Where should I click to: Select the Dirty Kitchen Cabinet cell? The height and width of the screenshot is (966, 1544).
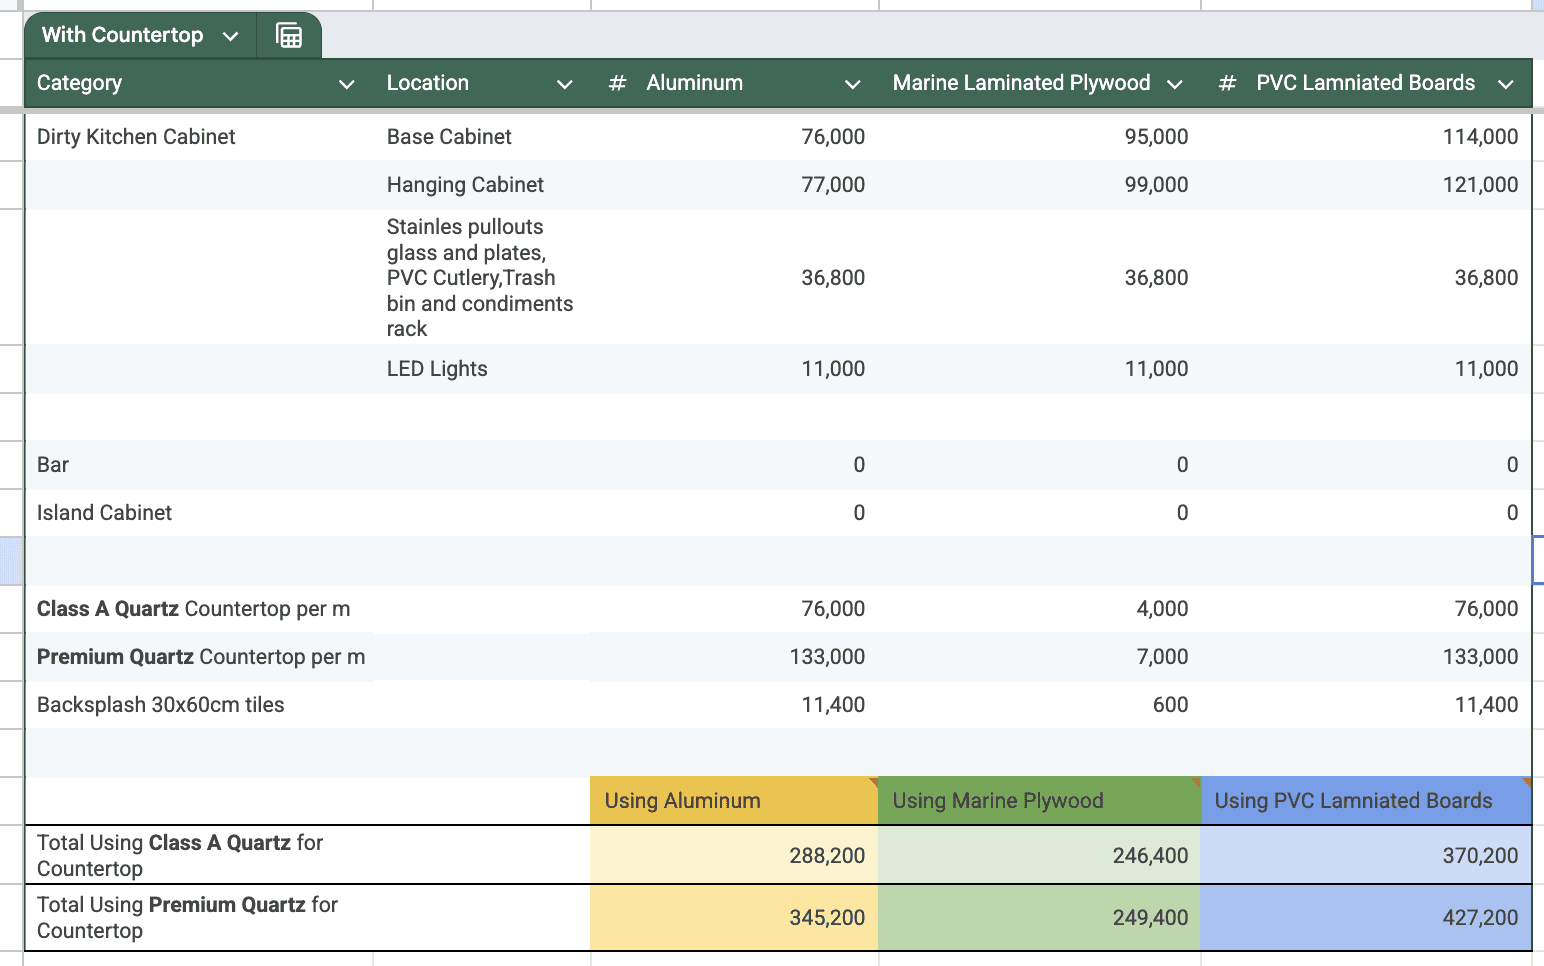[x=136, y=137]
